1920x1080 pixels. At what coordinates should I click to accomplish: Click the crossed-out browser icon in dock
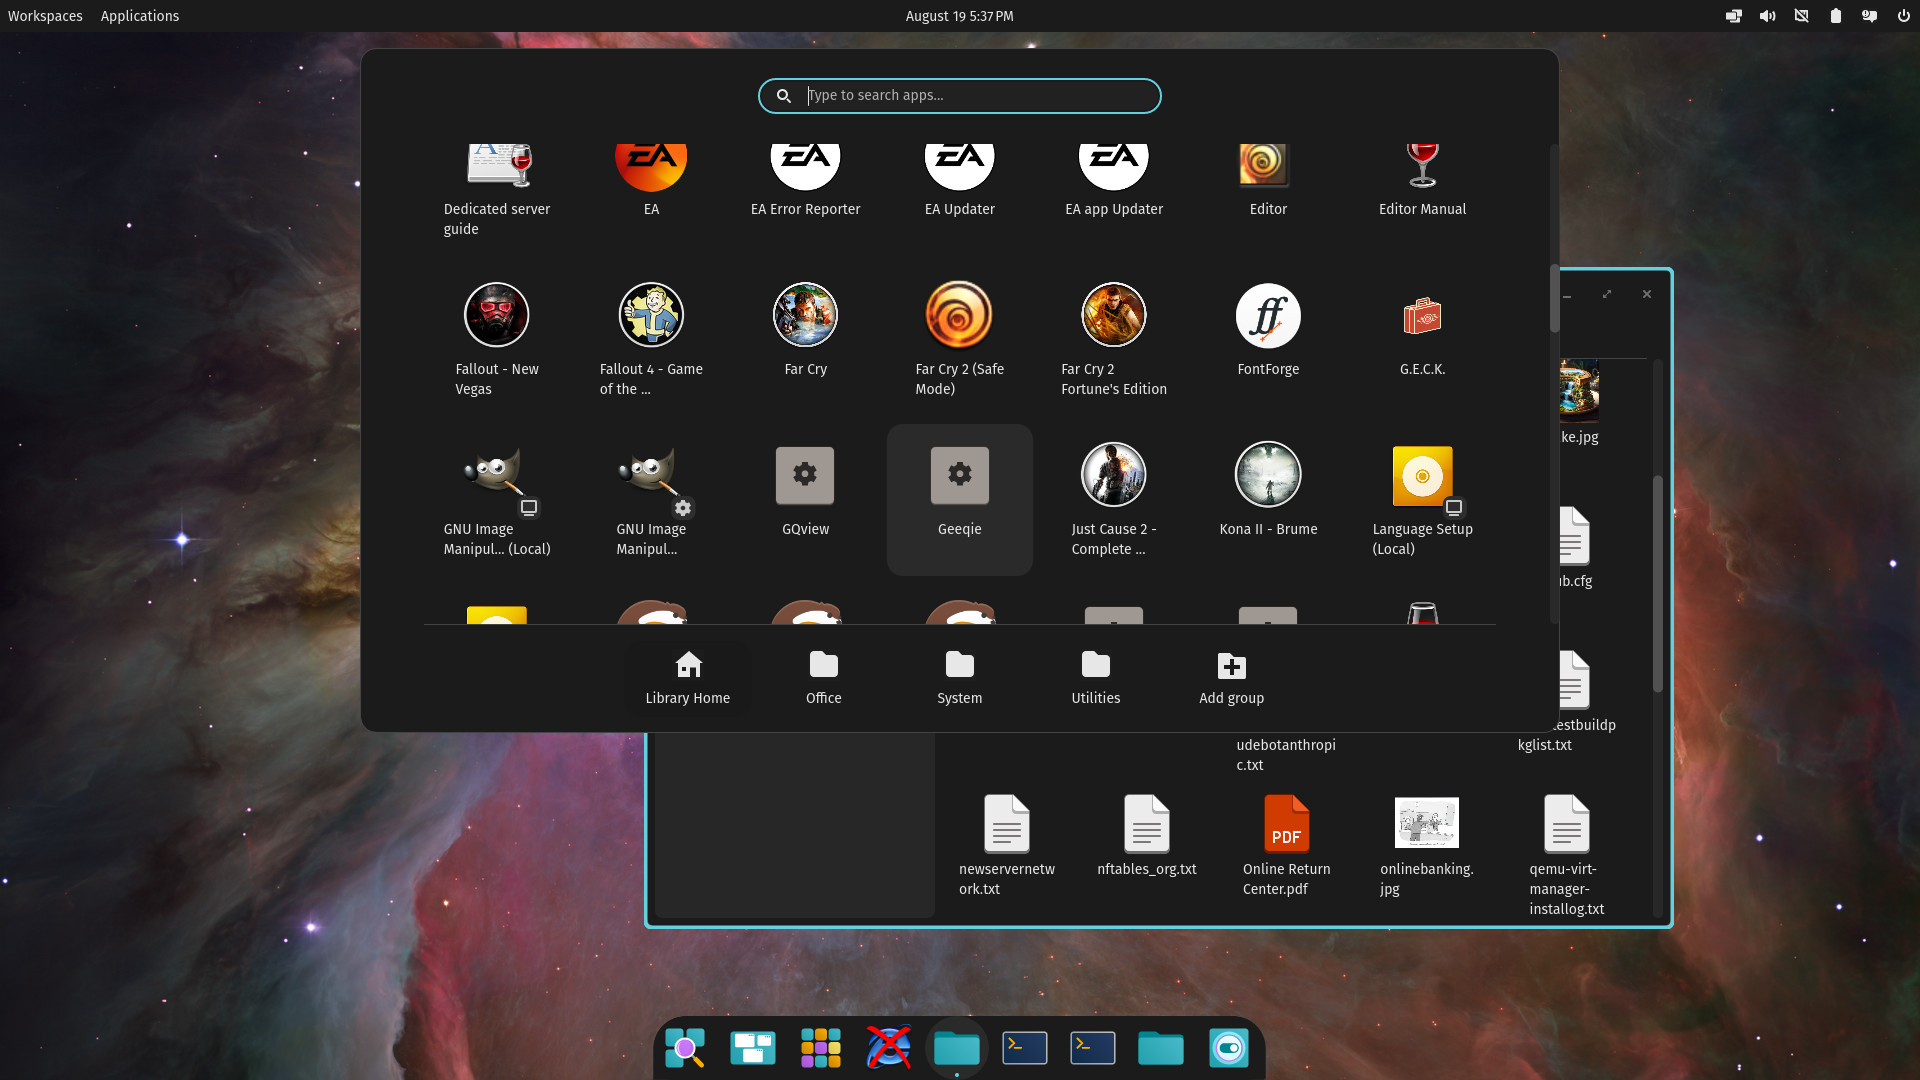point(889,1048)
